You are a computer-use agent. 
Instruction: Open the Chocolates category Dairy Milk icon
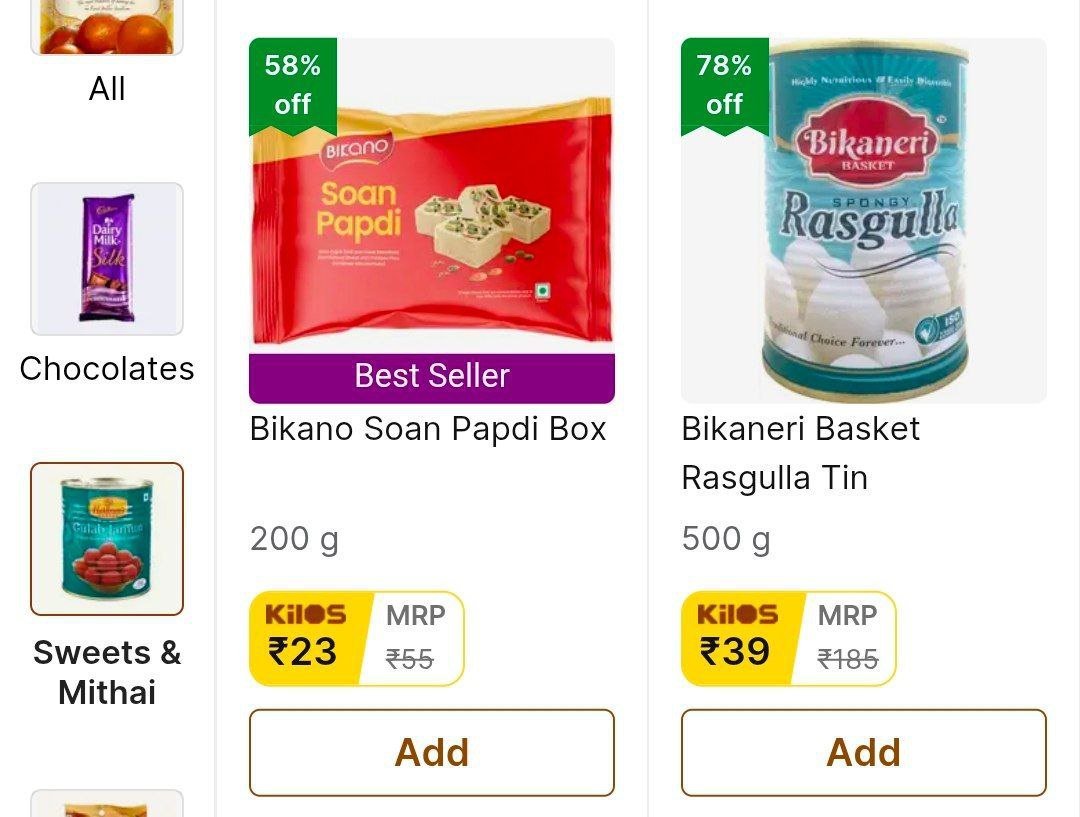coord(107,259)
